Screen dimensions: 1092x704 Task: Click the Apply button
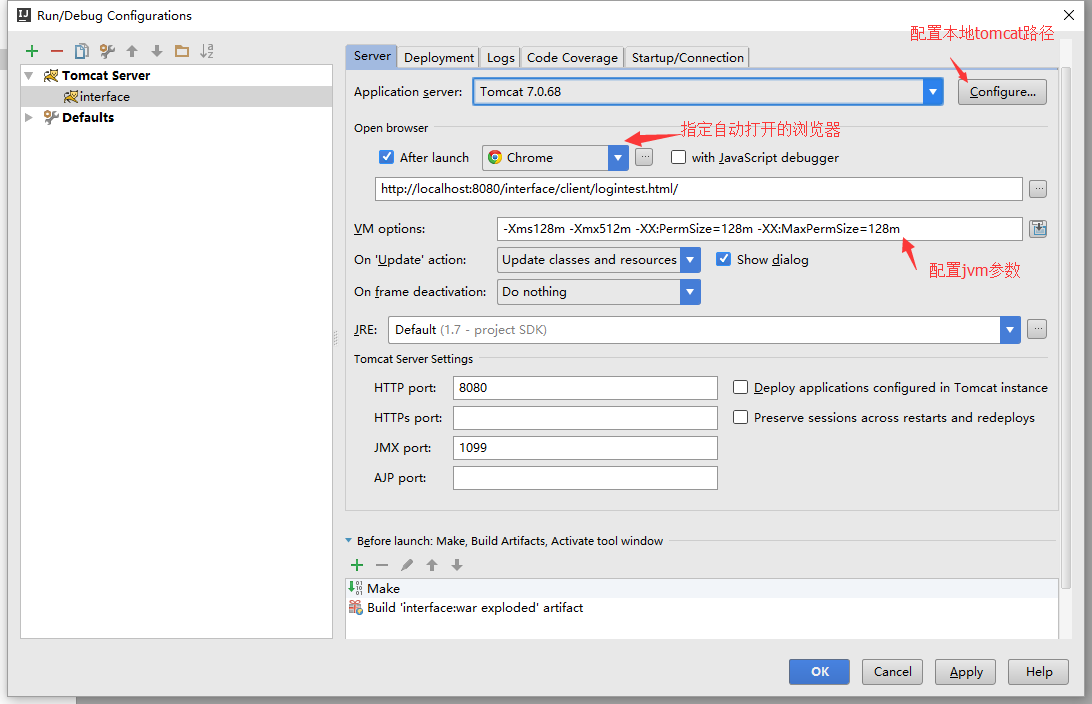coord(965,672)
